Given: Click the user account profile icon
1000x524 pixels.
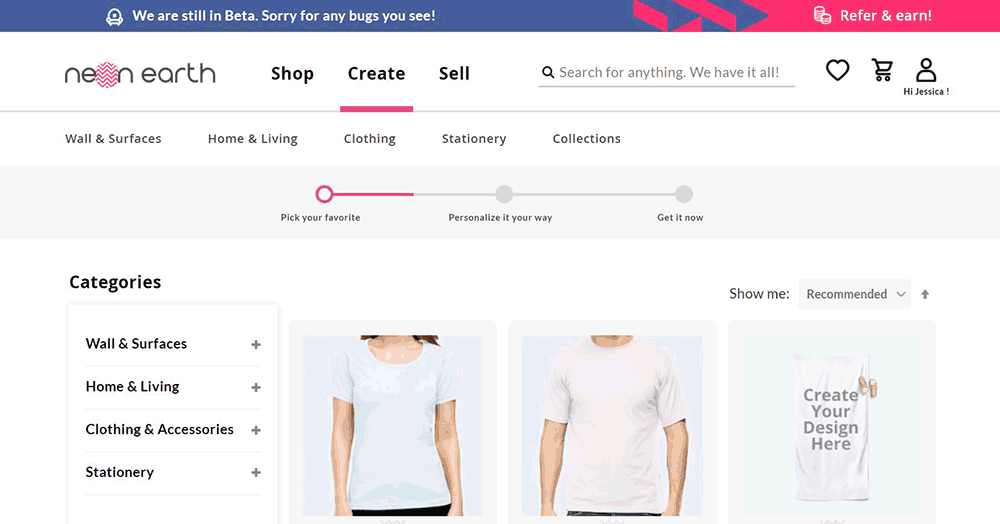Looking at the screenshot, I should pos(926,70).
